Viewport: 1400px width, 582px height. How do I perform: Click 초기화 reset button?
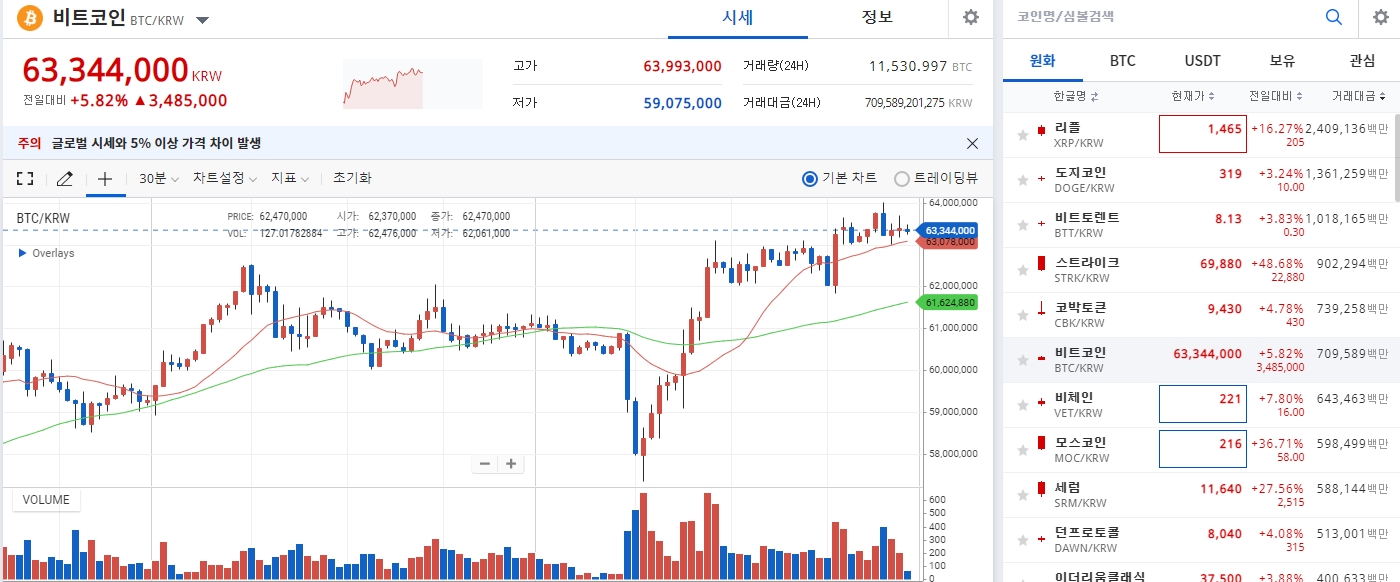click(351, 178)
